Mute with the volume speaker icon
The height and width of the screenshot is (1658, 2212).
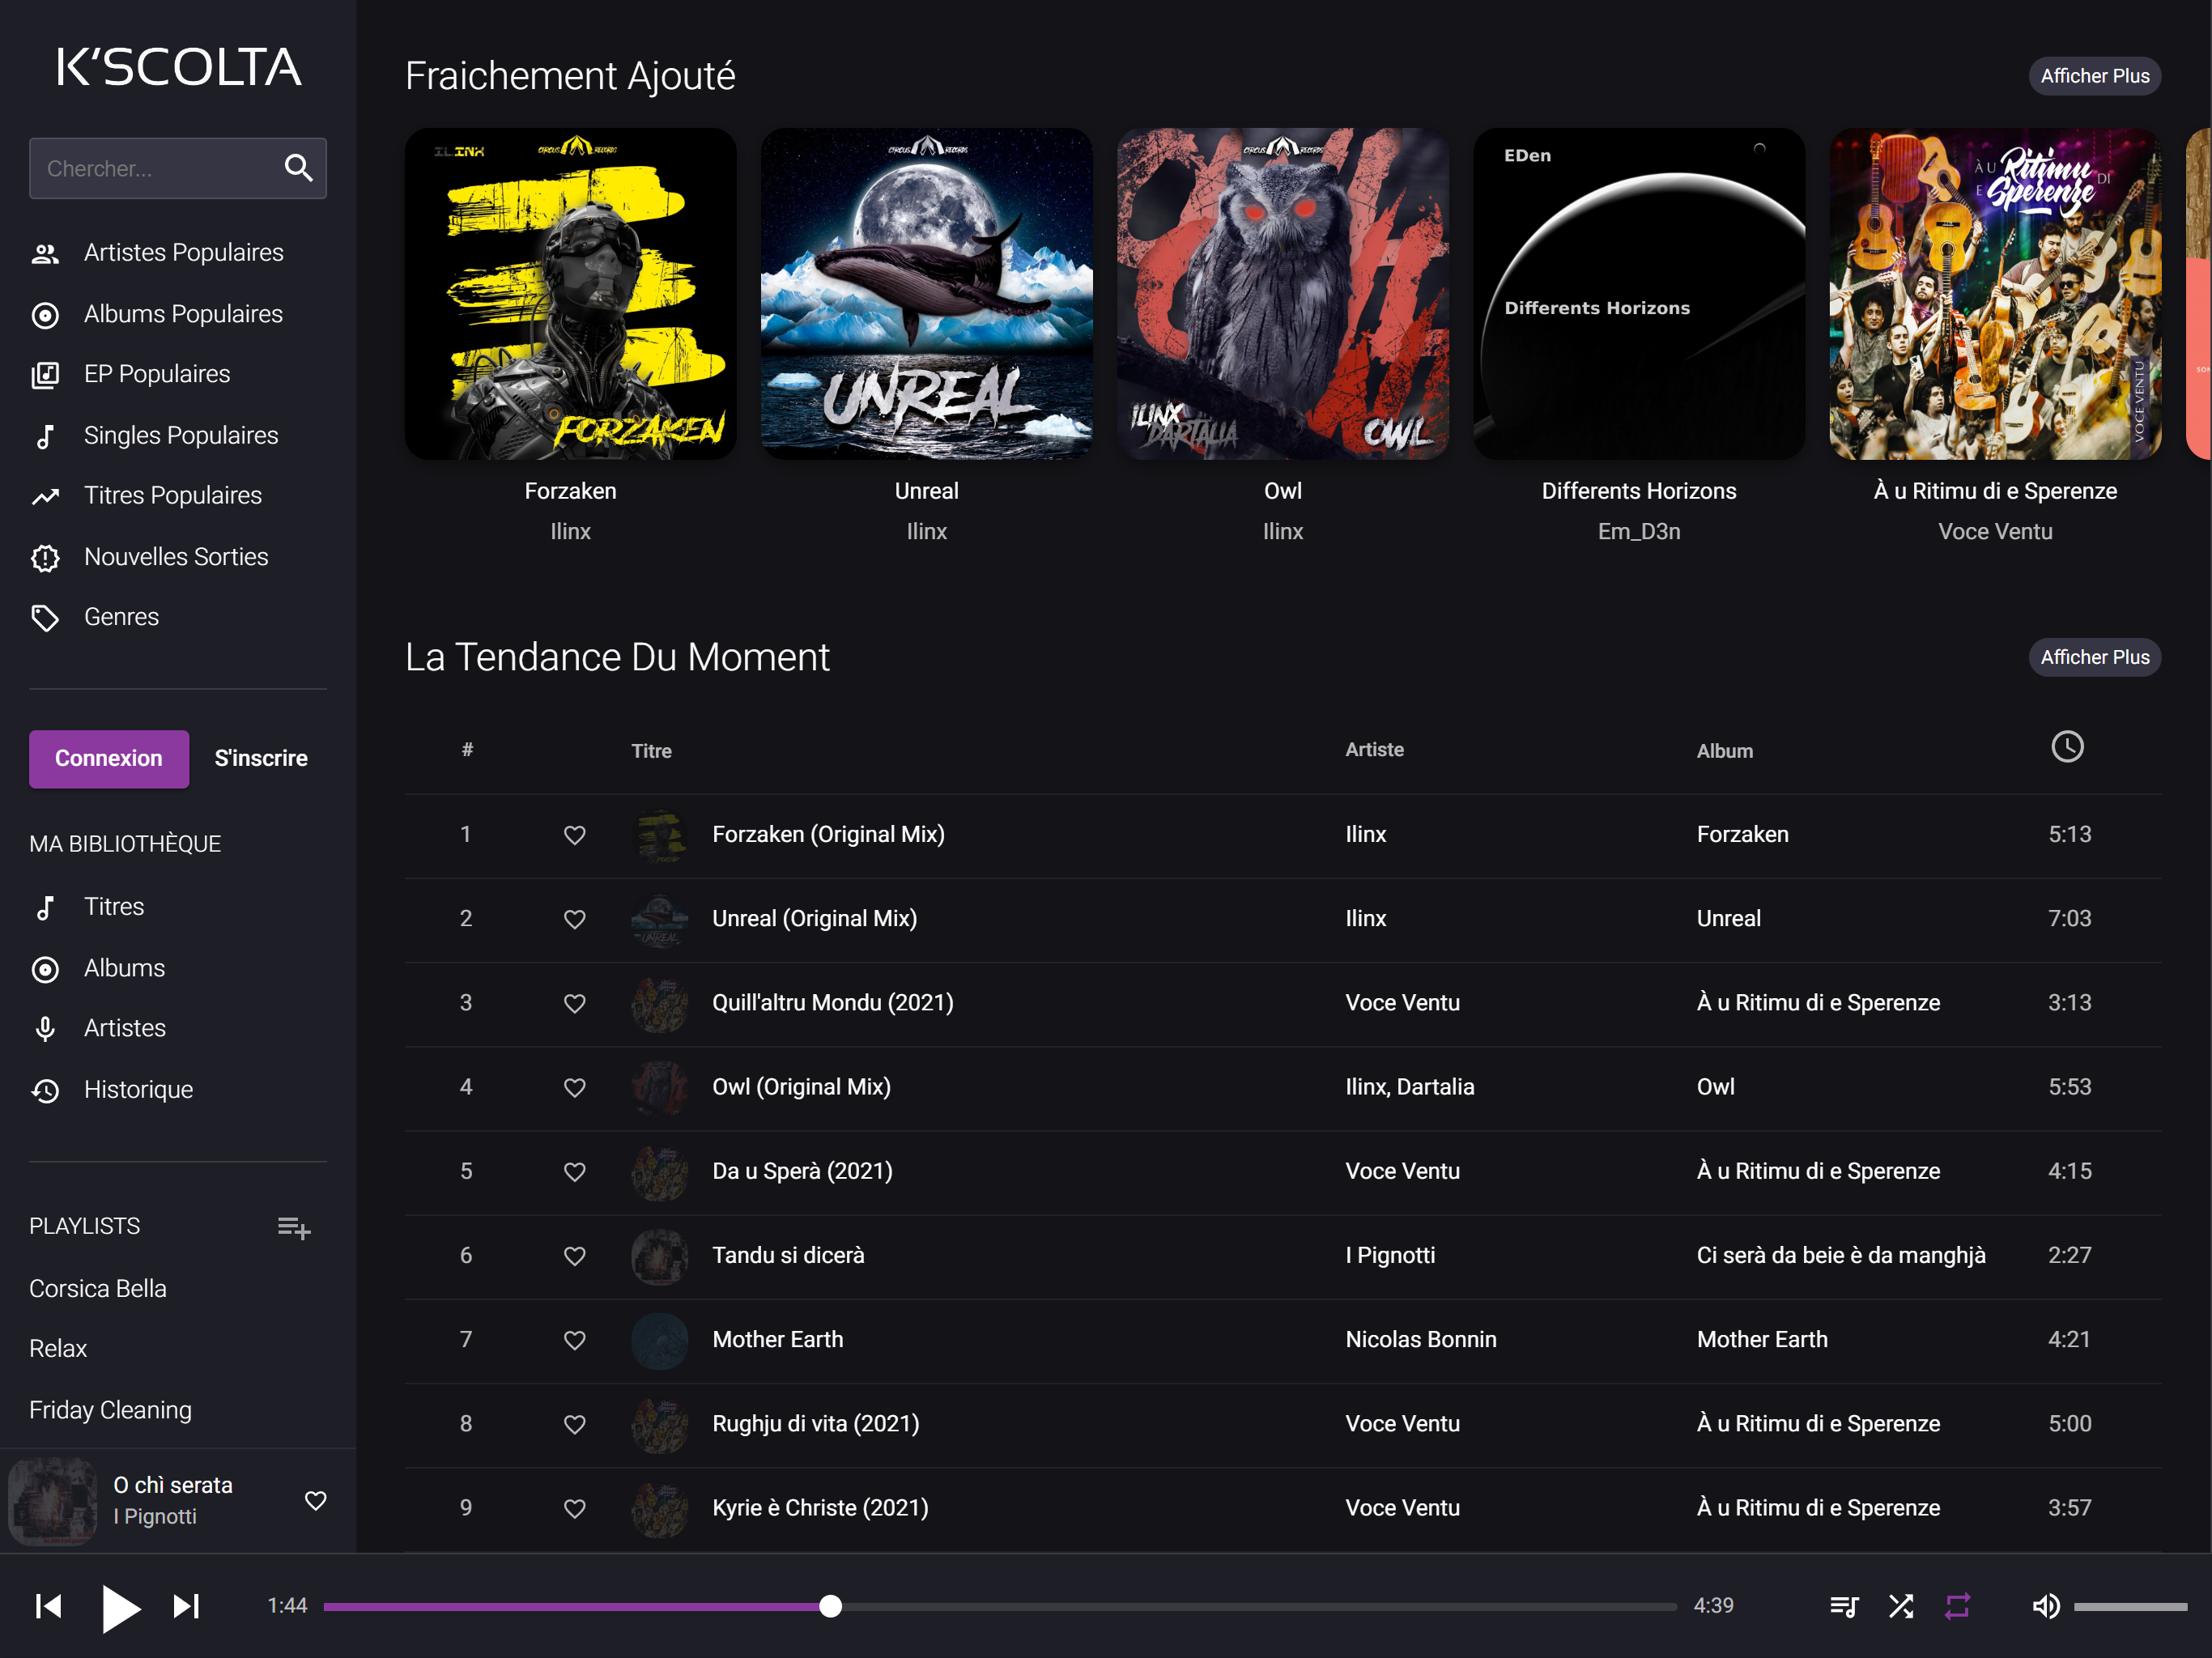(x=2045, y=1607)
